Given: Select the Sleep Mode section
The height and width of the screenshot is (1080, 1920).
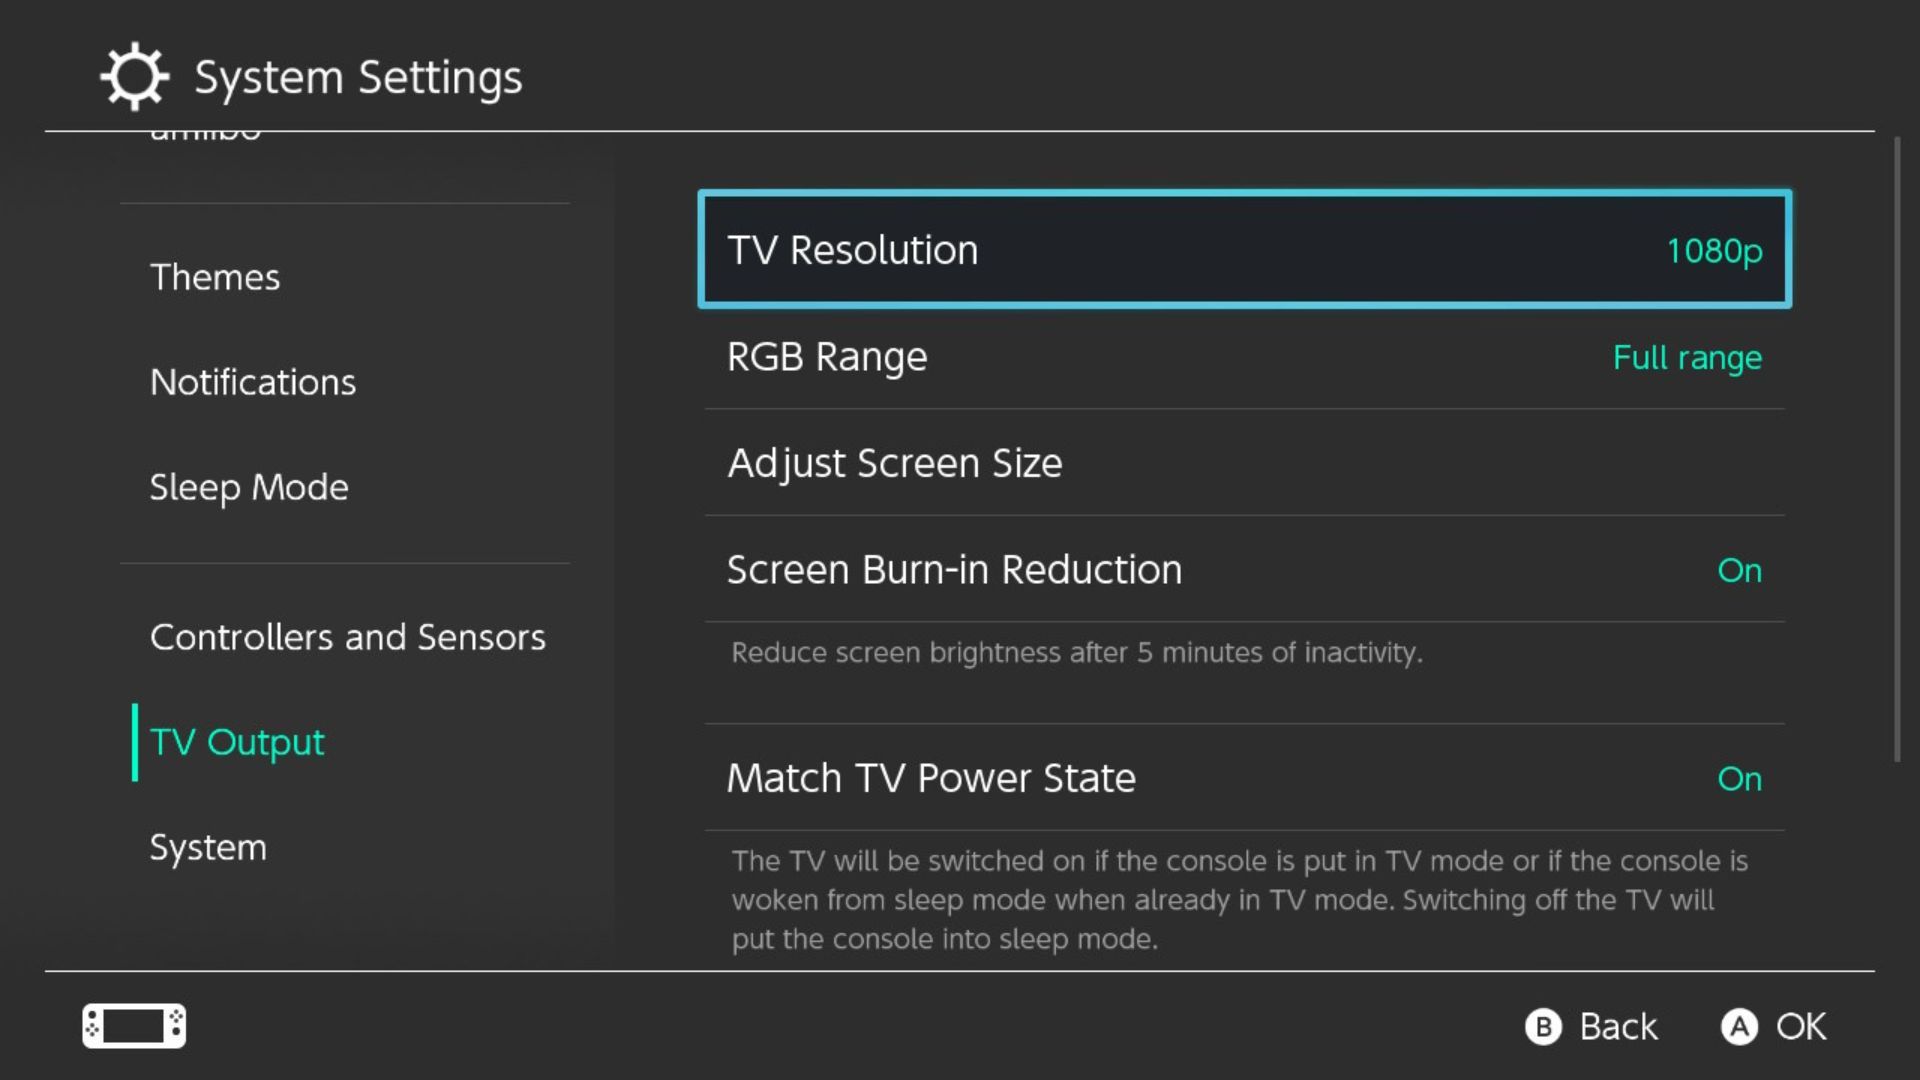Looking at the screenshot, I should click(x=249, y=487).
